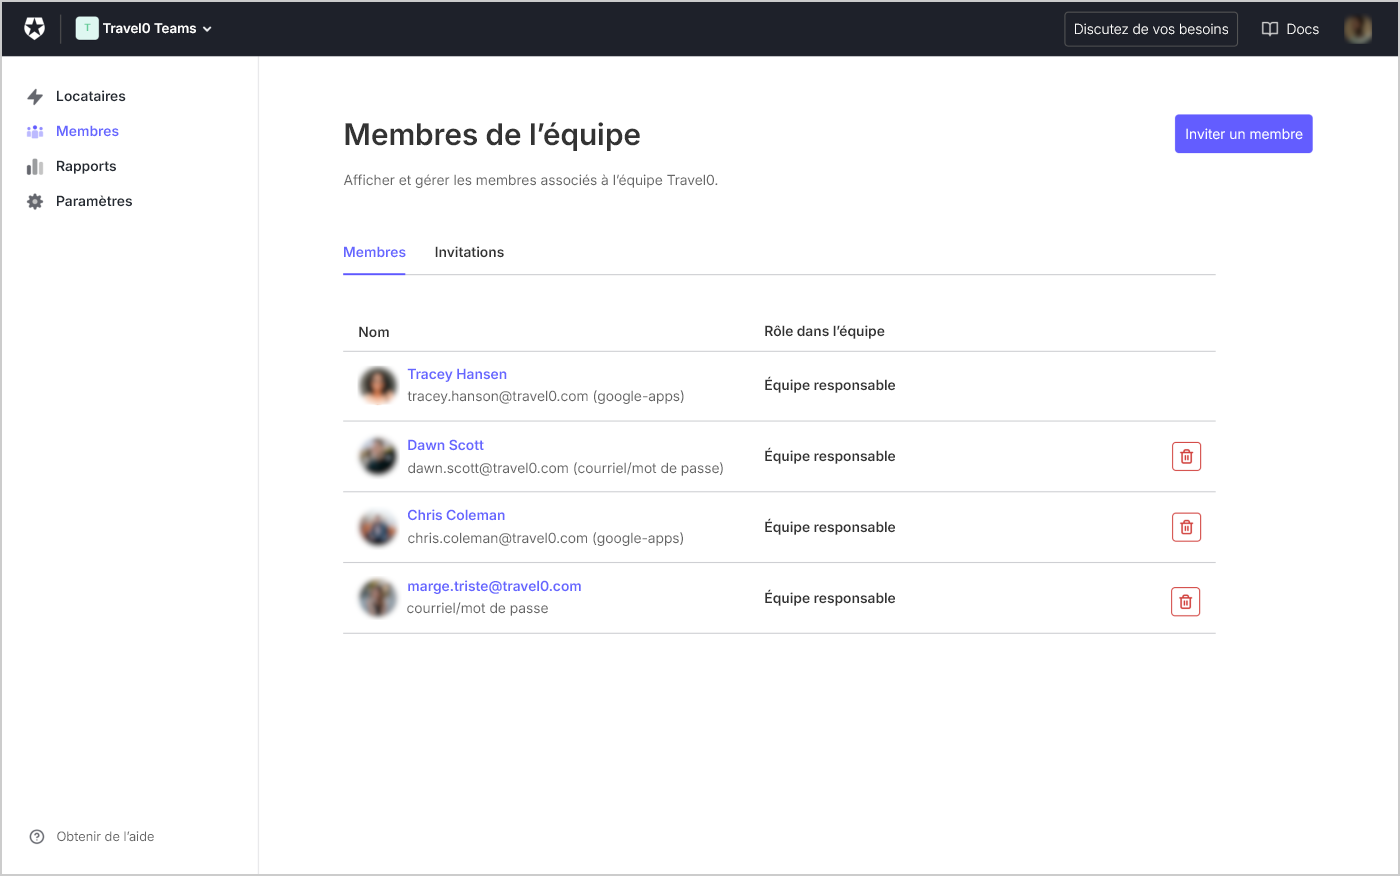Open Tracey Hansen's profile link

pos(457,374)
